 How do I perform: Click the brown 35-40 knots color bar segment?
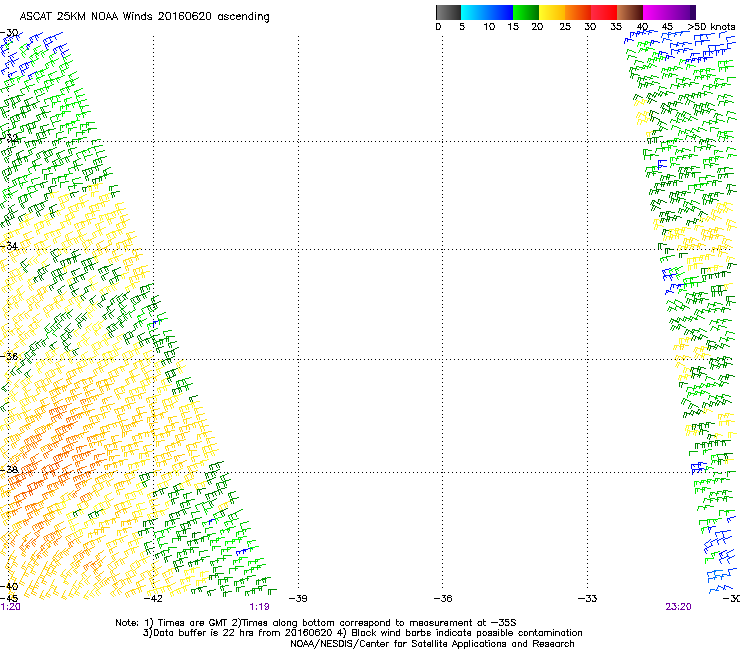click(630, 12)
